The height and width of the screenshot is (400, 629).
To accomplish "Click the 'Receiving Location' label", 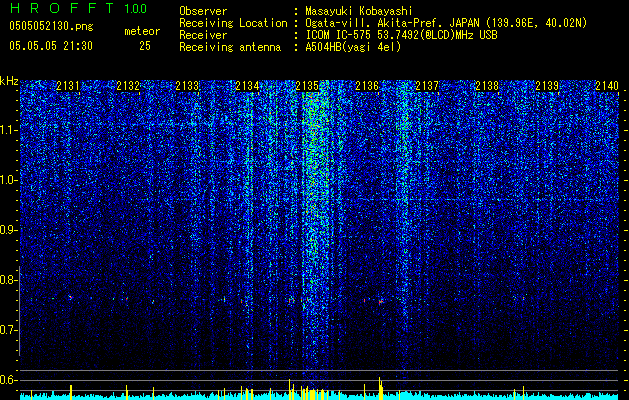I will [x=233, y=23].
